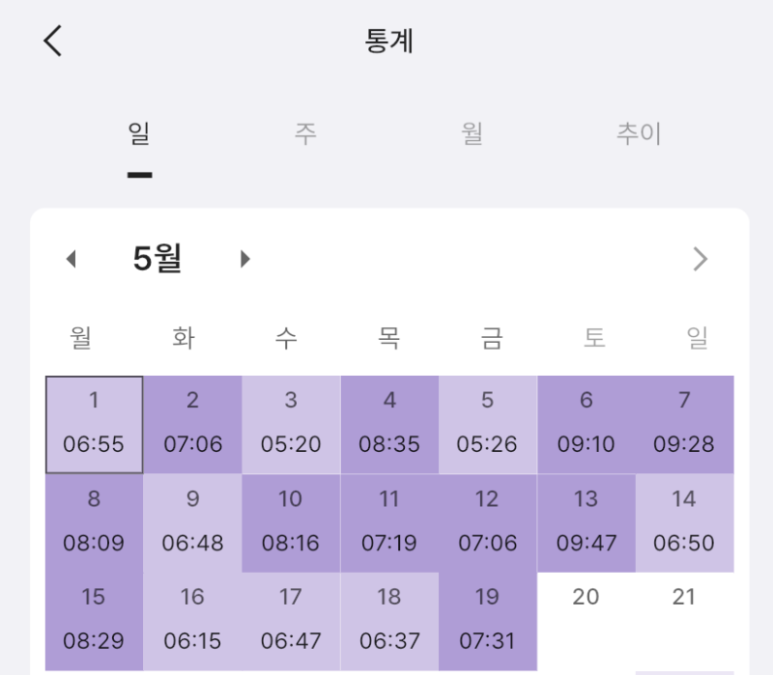Select May 10 cell showing 08:16
This screenshot has width=773, height=675.
click(x=291, y=523)
